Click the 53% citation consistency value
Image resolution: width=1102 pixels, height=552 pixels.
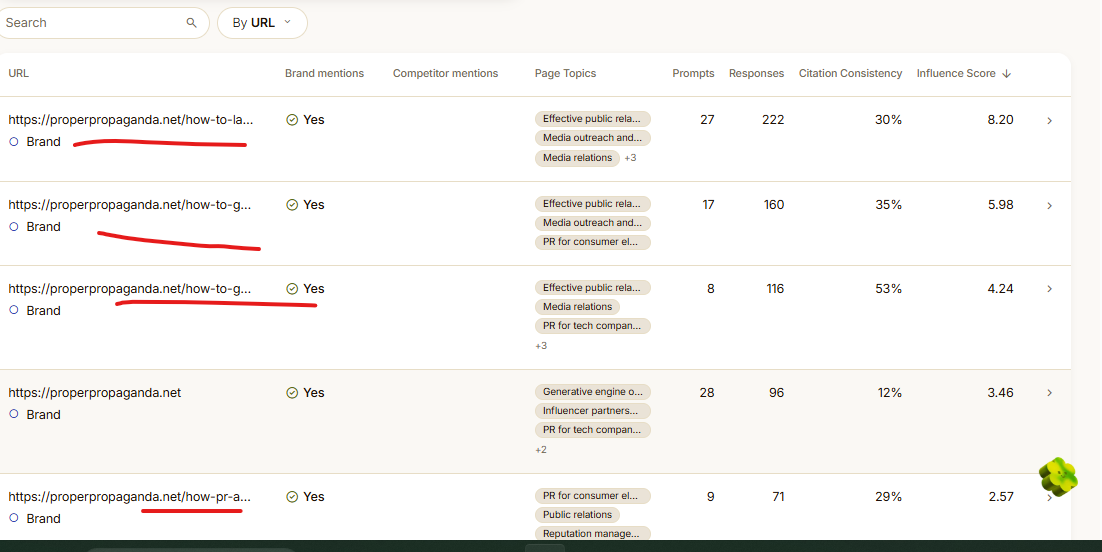[888, 288]
